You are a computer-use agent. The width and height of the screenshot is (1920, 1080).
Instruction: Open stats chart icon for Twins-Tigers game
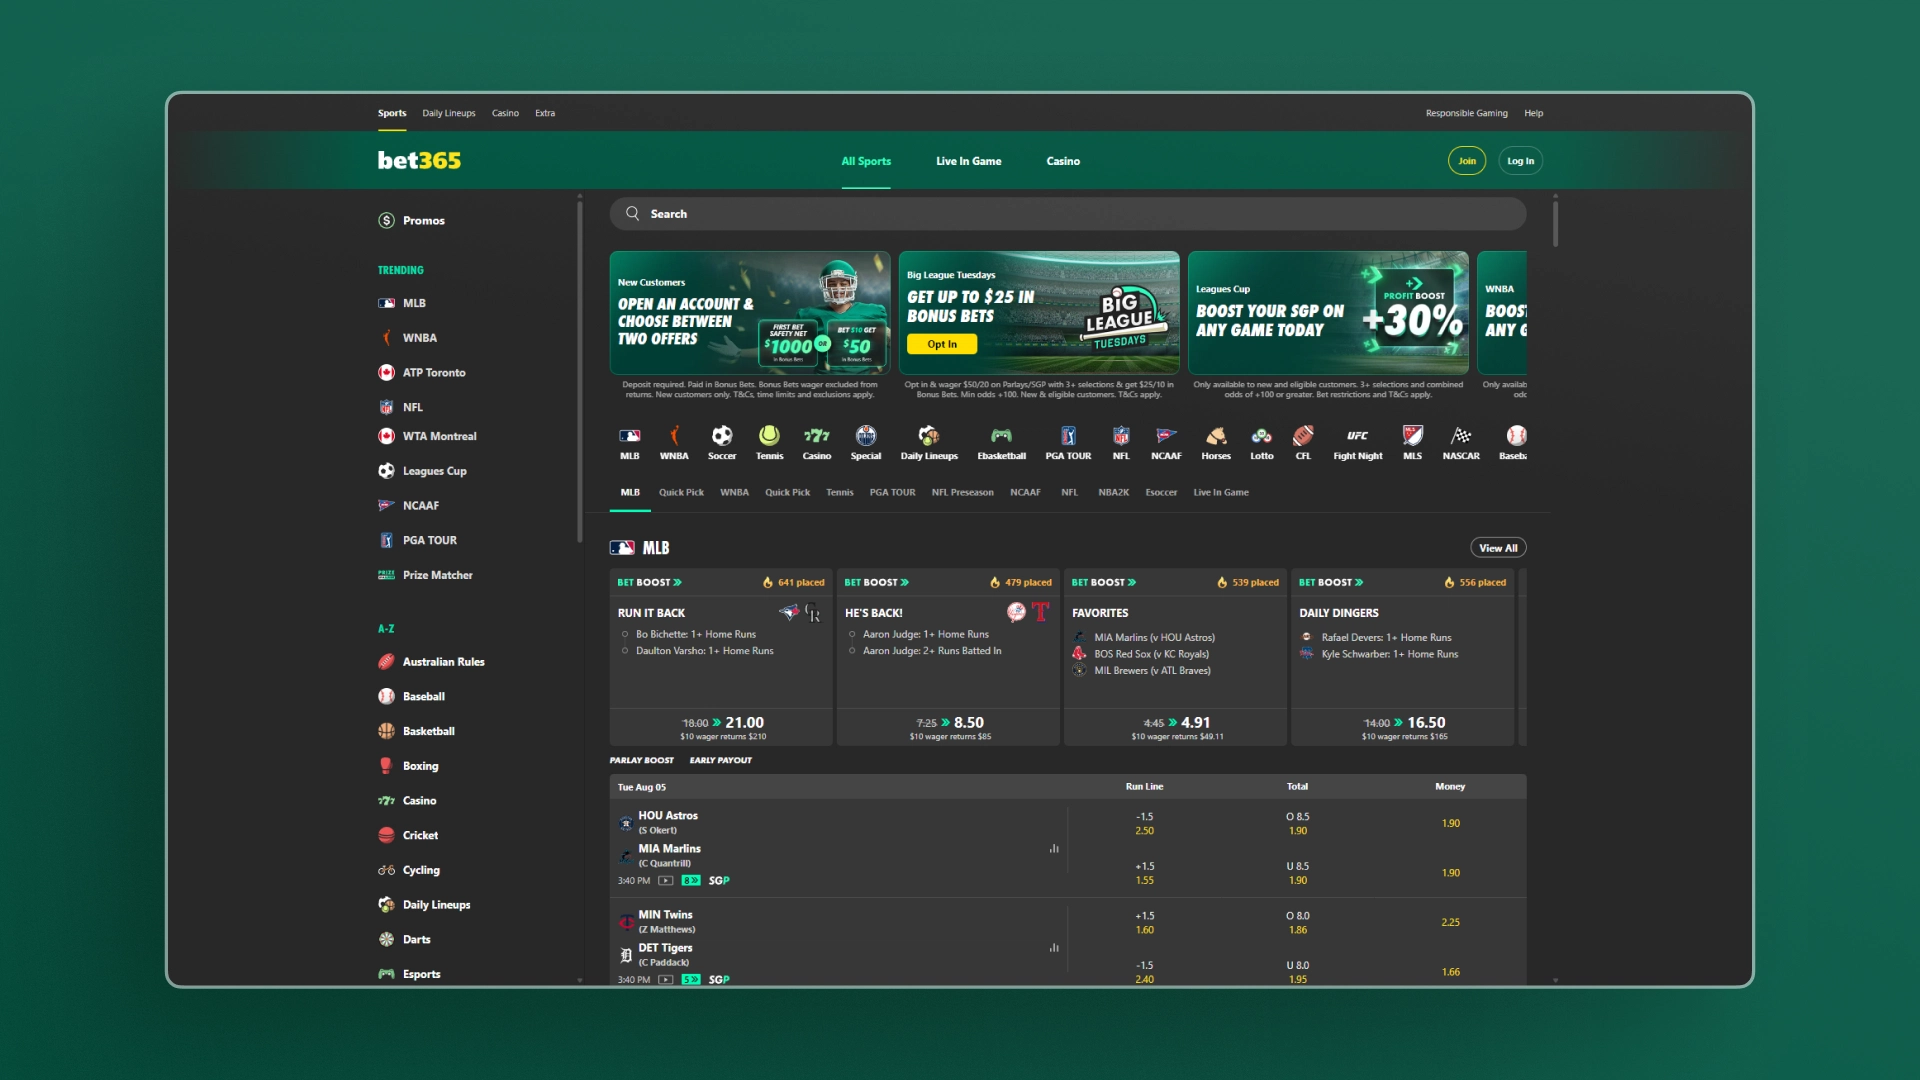click(1054, 947)
